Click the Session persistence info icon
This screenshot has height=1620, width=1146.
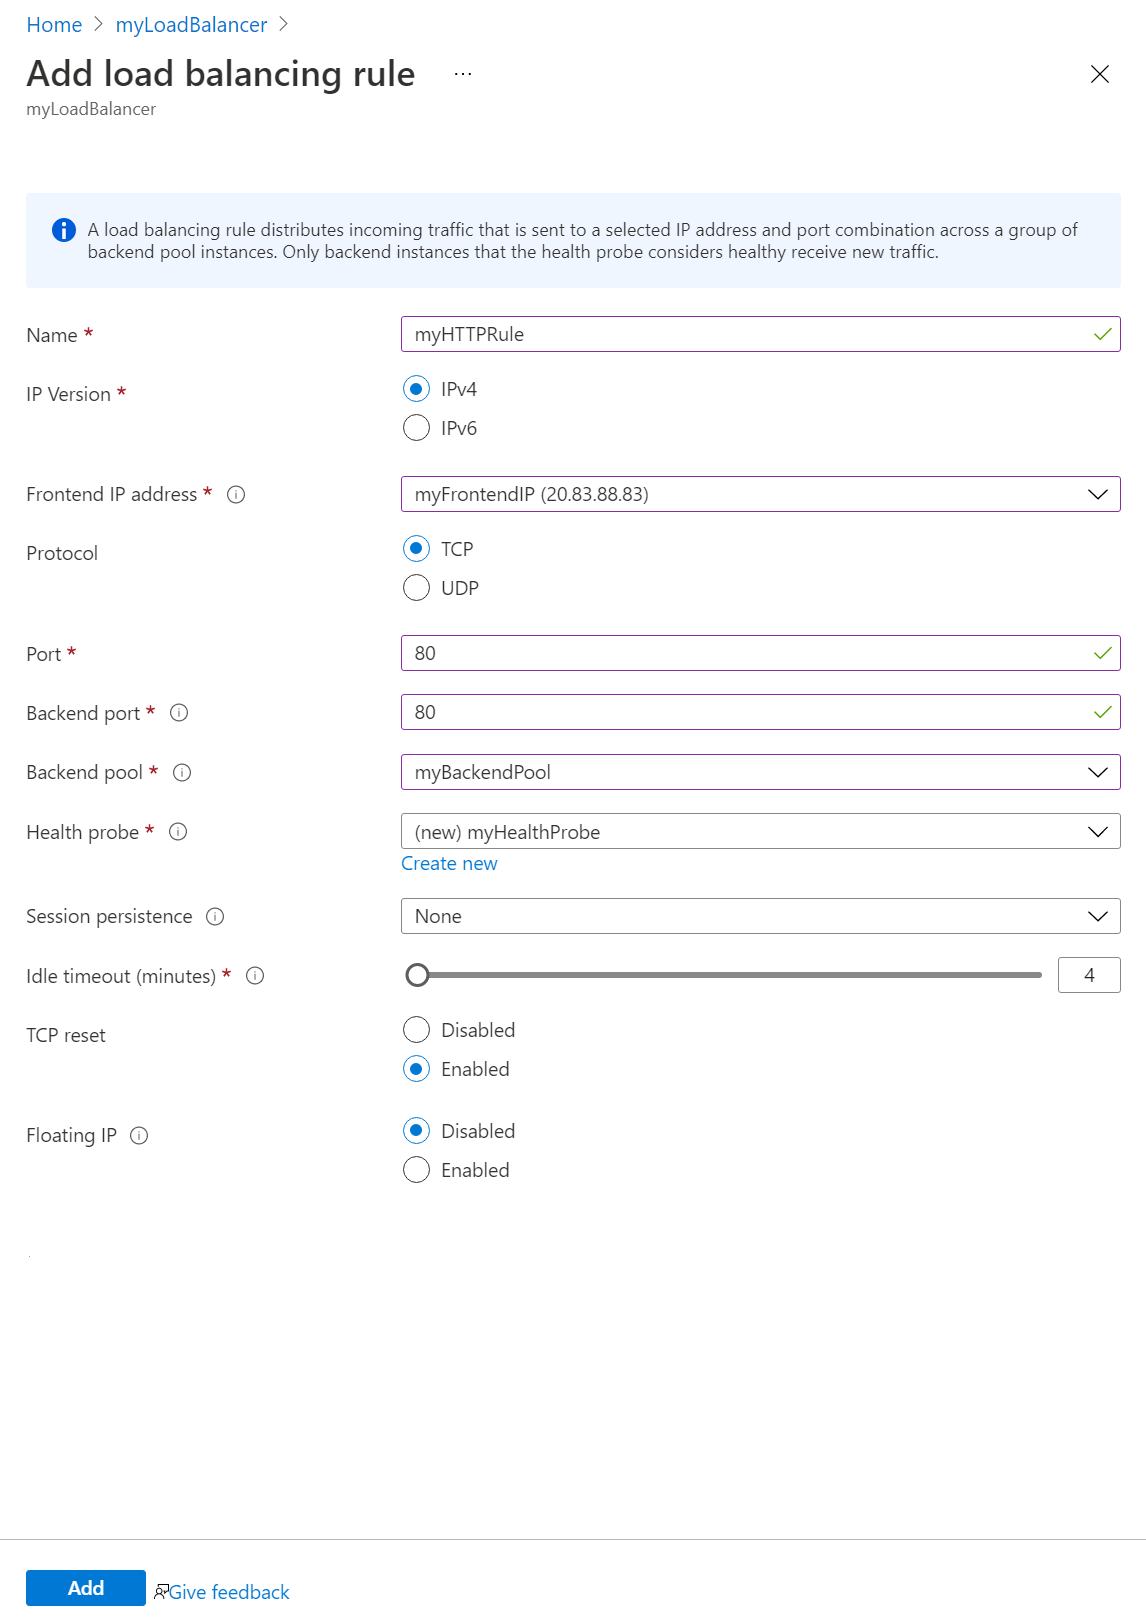(x=215, y=916)
